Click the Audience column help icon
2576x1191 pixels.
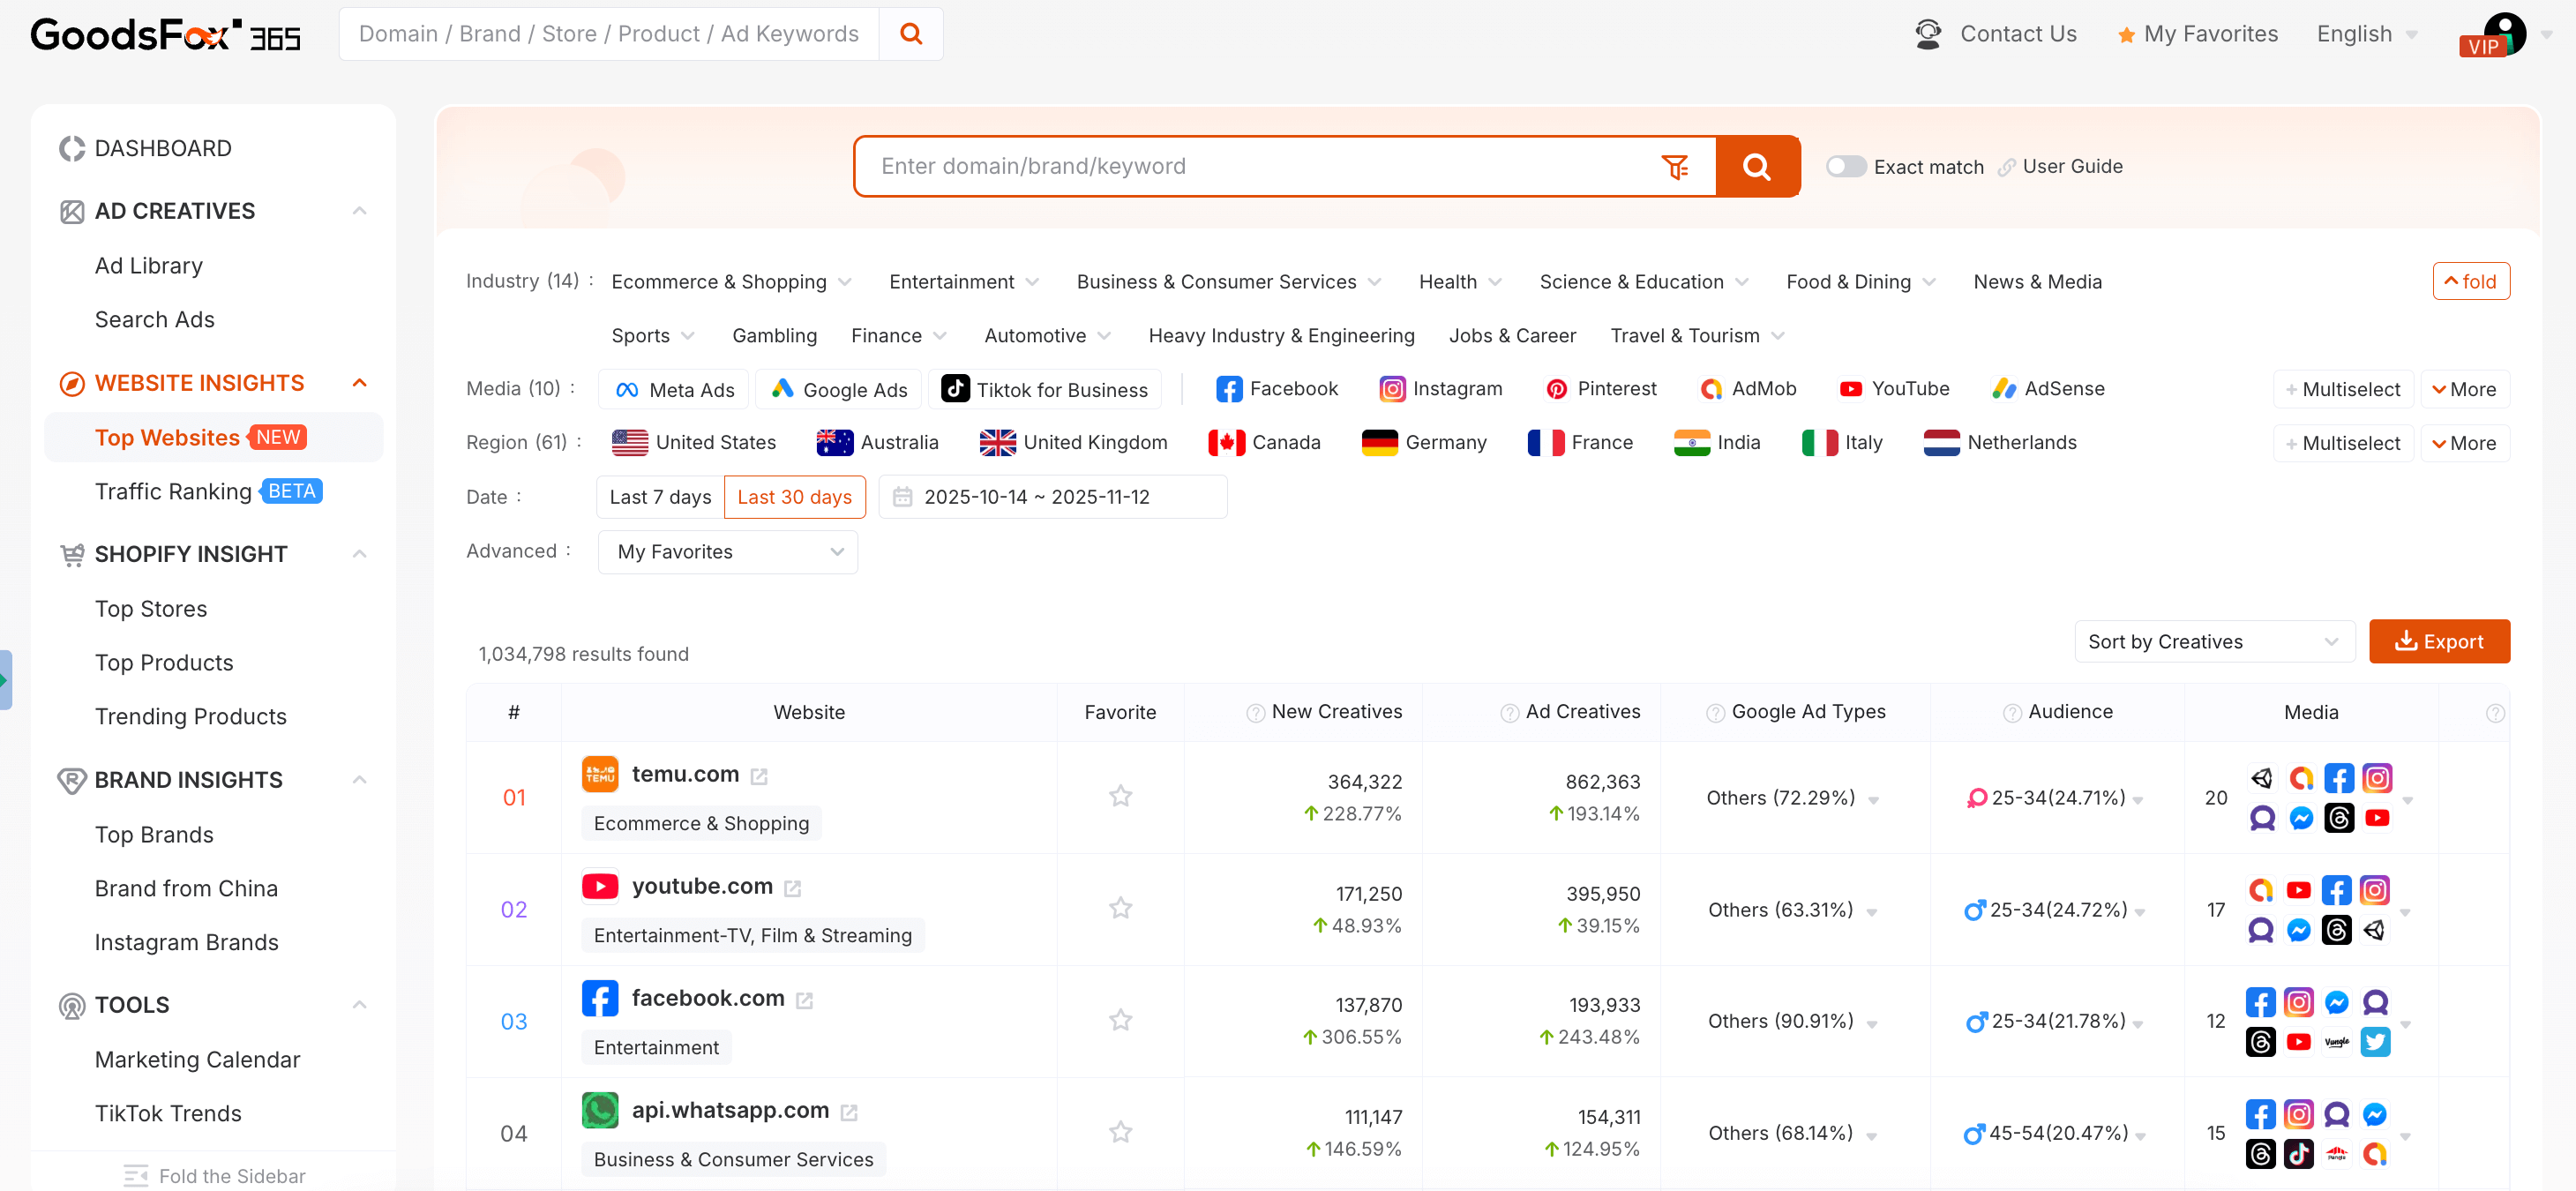pos(2011,713)
